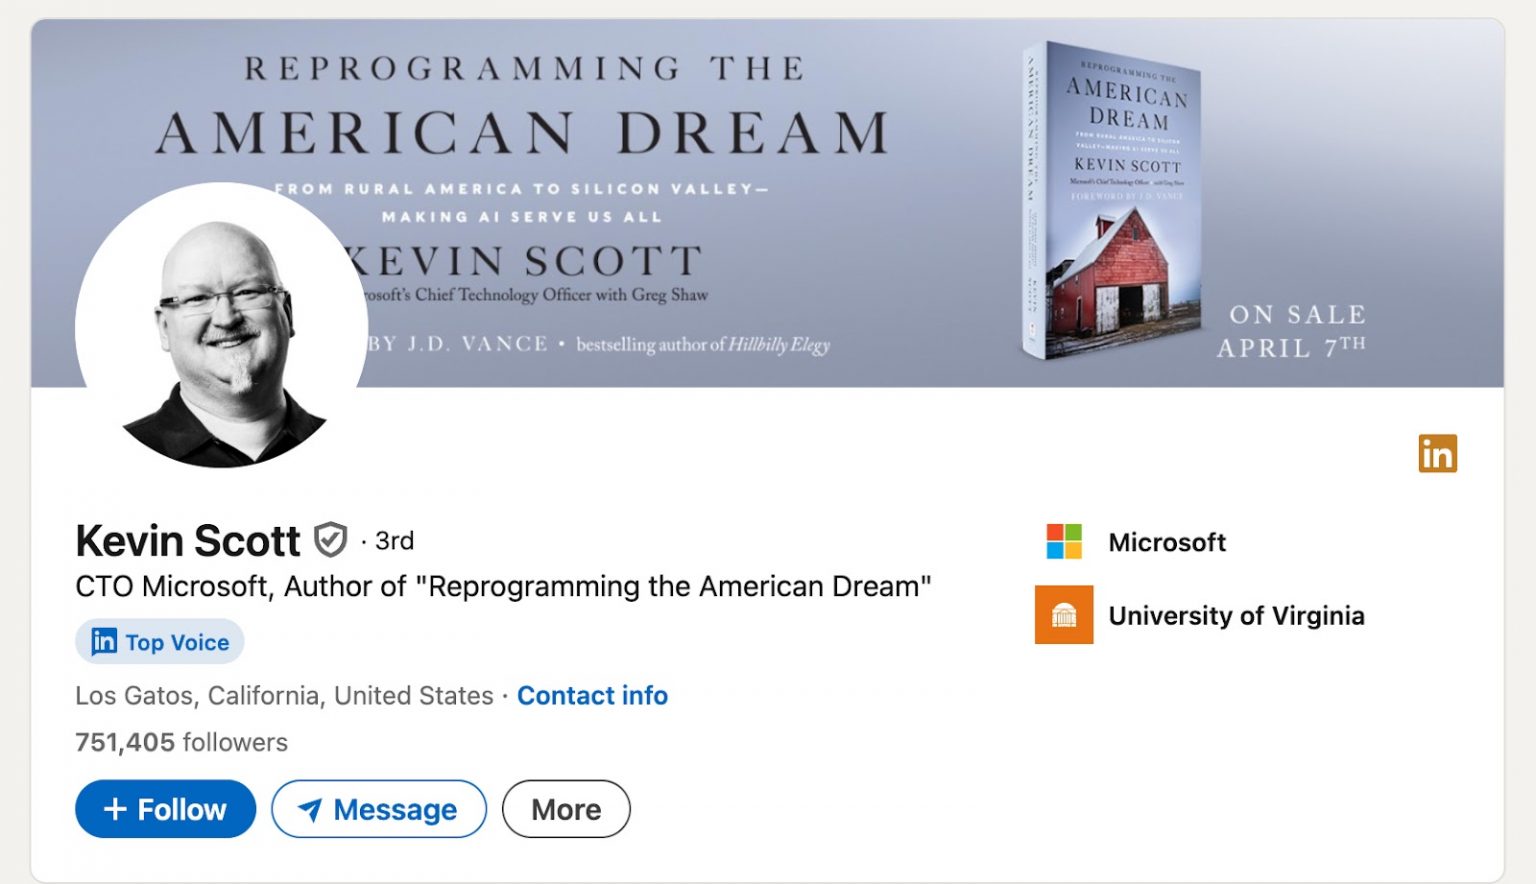
Task: Open the University of Virginia name link
Action: 1236,615
